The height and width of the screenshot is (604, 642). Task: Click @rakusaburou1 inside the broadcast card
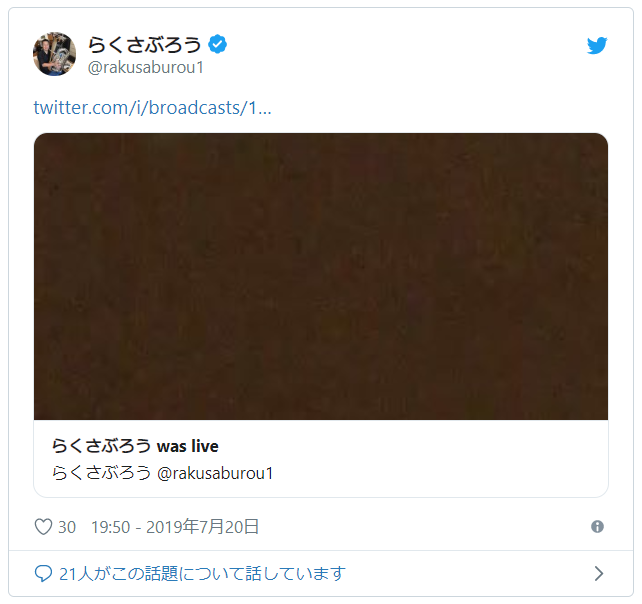point(215,473)
